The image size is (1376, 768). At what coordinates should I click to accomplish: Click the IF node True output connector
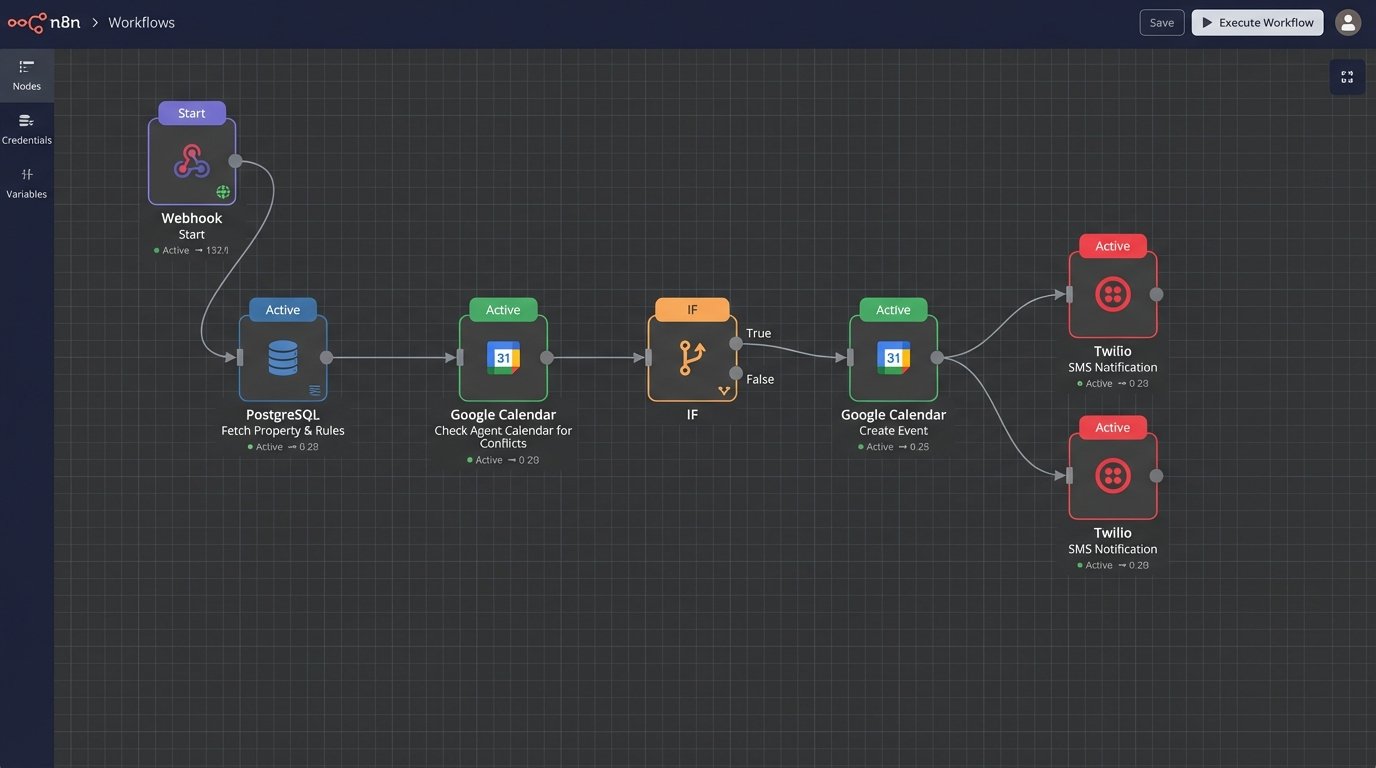point(736,343)
